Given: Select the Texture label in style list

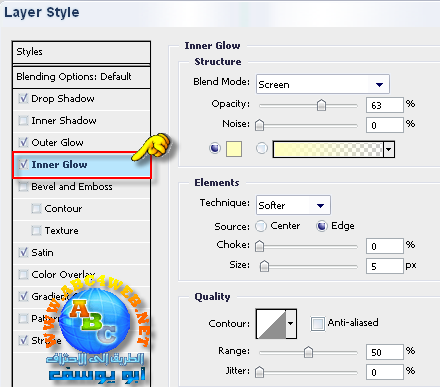Looking at the screenshot, I should click(62, 231).
